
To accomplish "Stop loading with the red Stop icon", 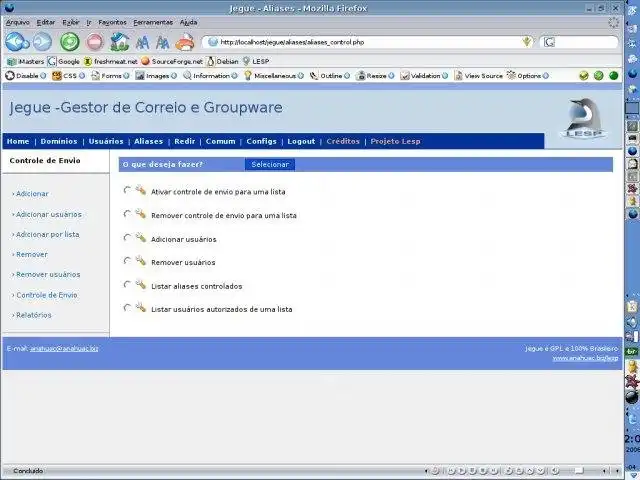I will [x=95, y=42].
